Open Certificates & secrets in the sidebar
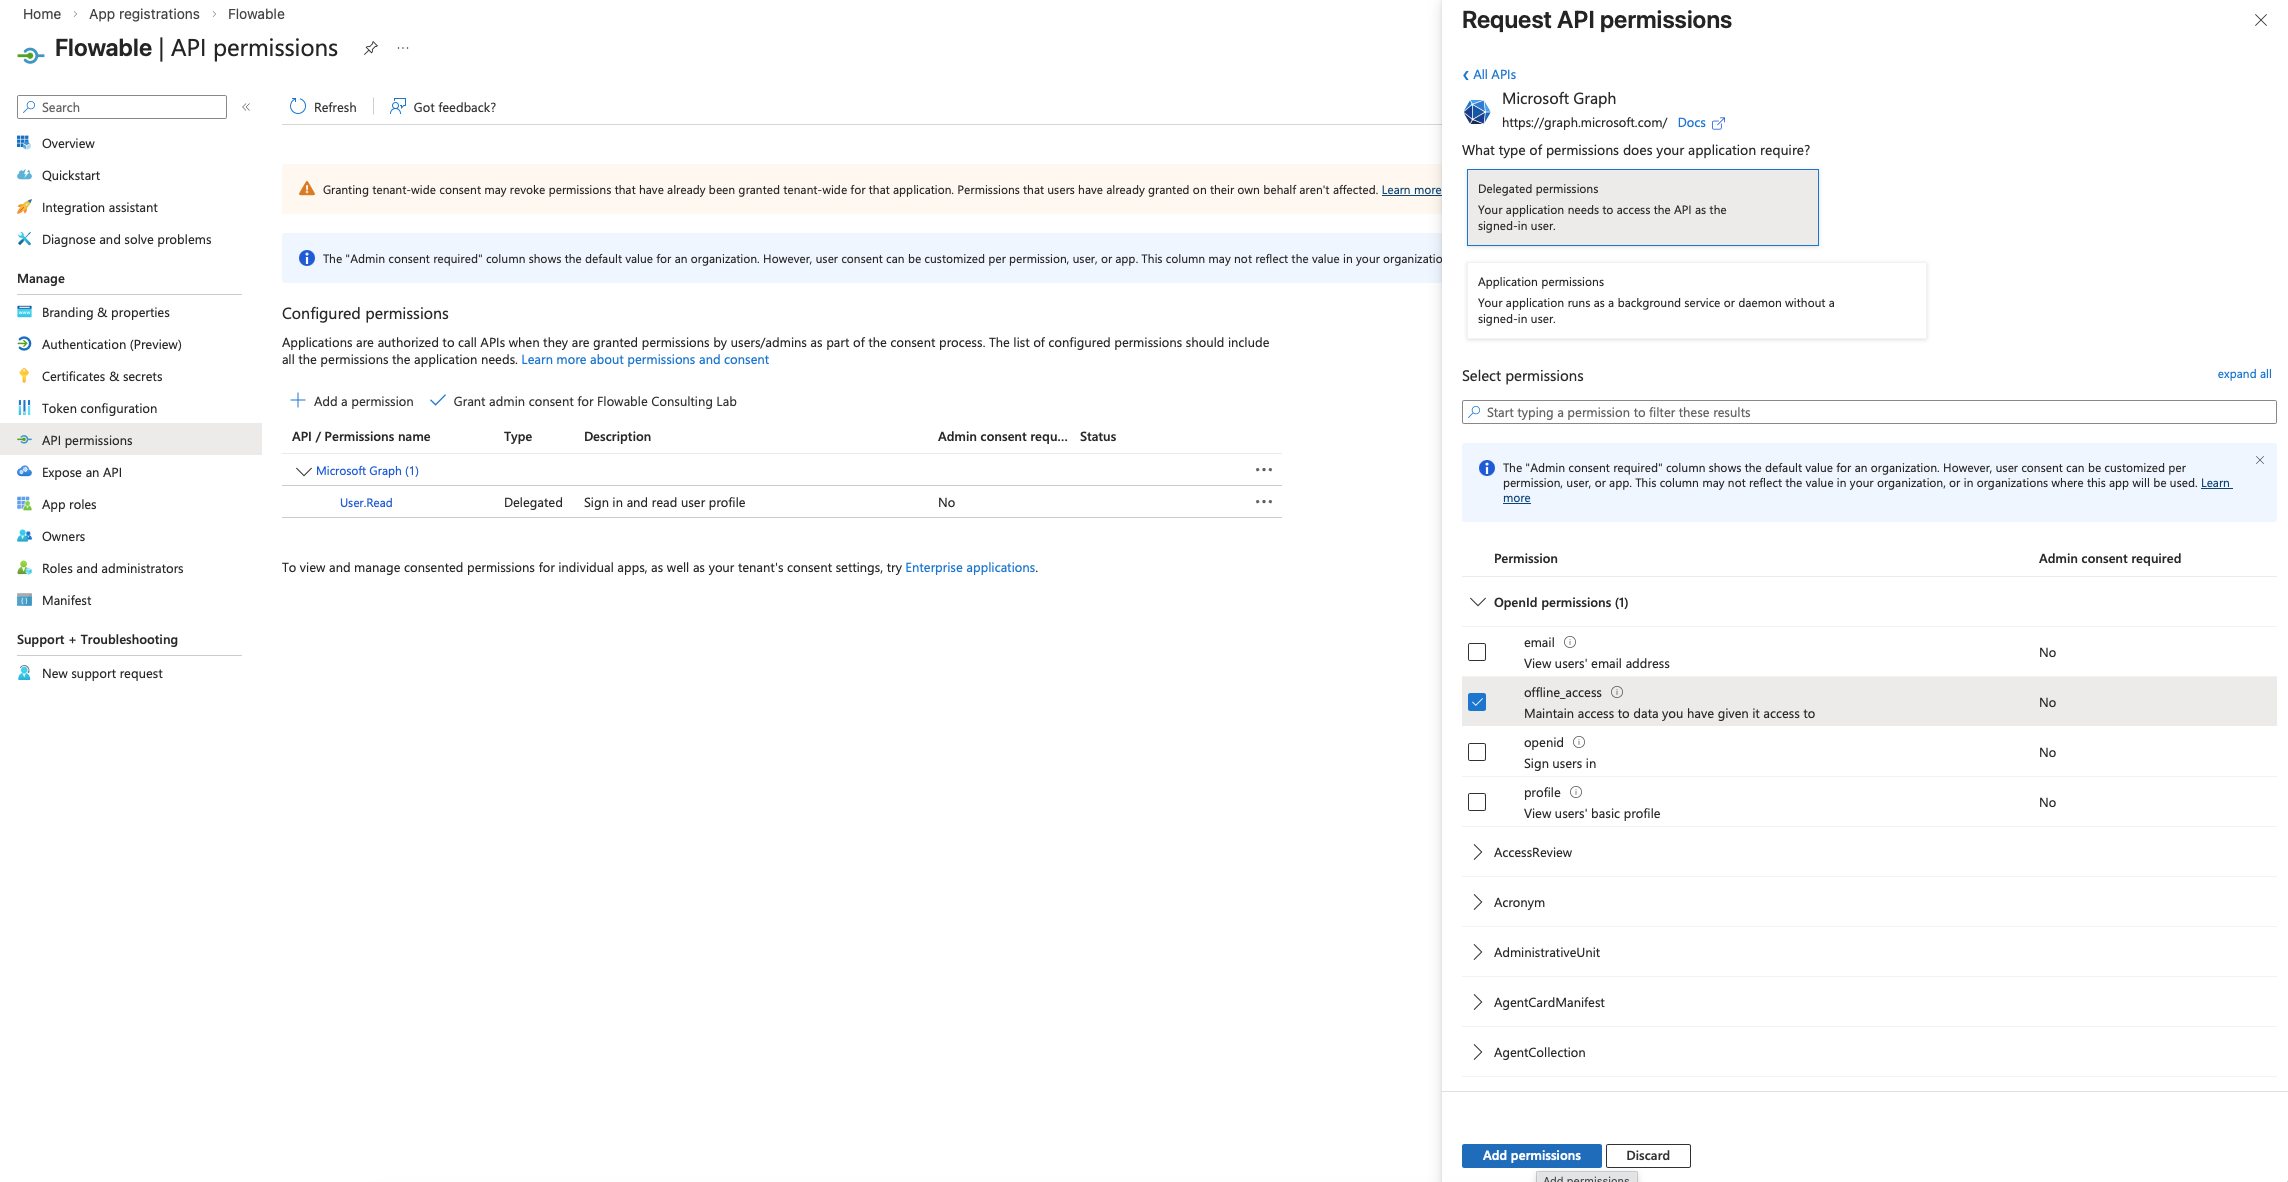 pyautogui.click(x=101, y=376)
